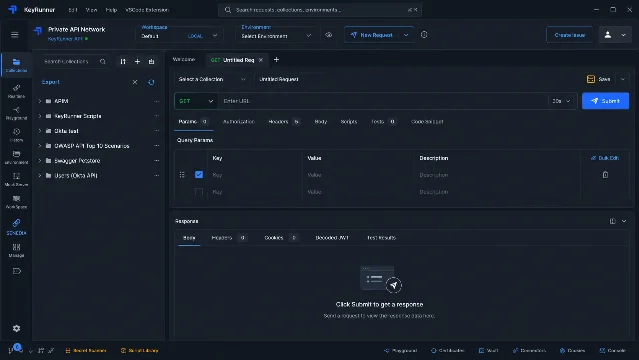The width and height of the screenshot is (639, 360).
Task: Open more options for KeyRunner Scripts
Action: click(x=156, y=116)
